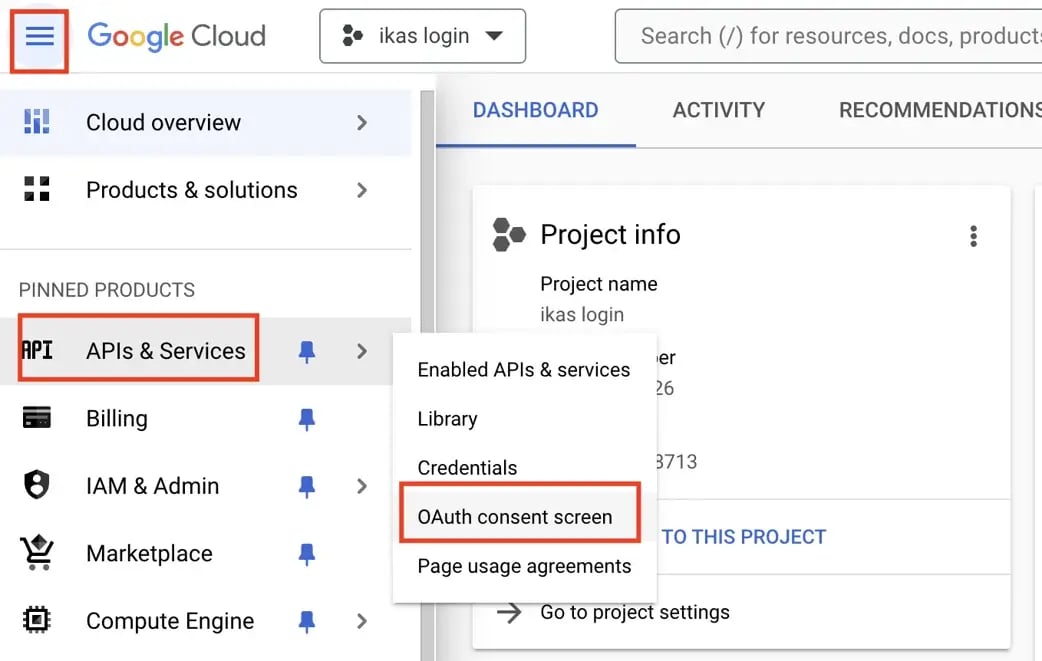
Task: Click the Marketplace shopping cart icon
Action: point(37,553)
